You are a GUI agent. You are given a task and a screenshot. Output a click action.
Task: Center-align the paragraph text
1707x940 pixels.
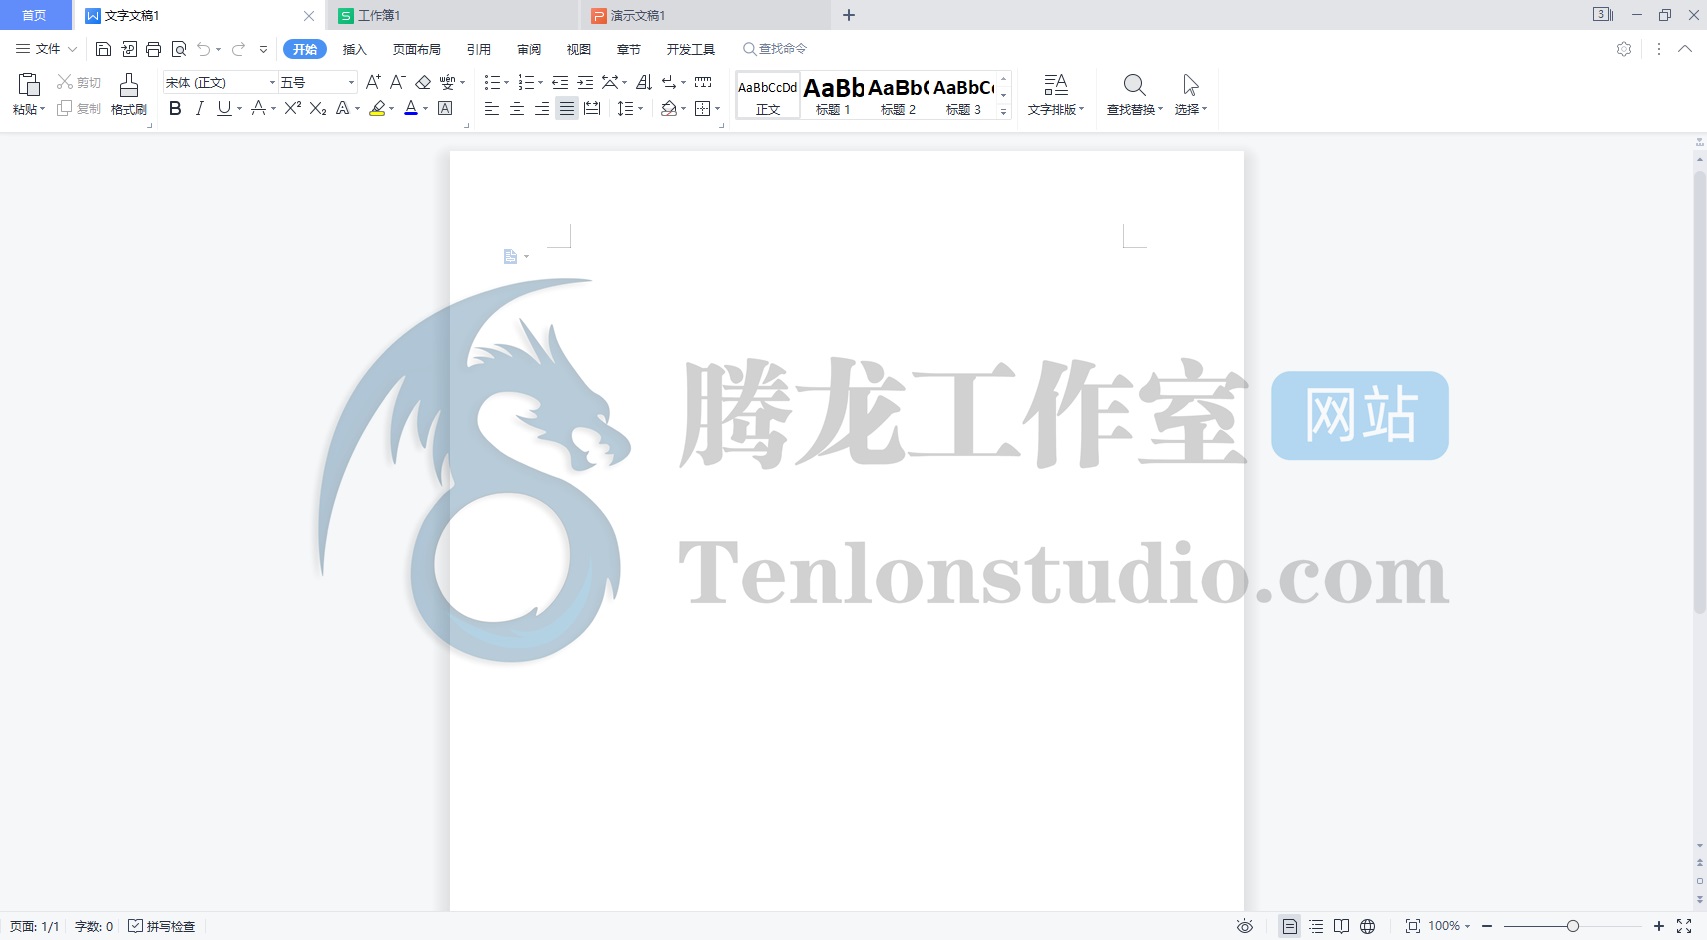(x=517, y=108)
